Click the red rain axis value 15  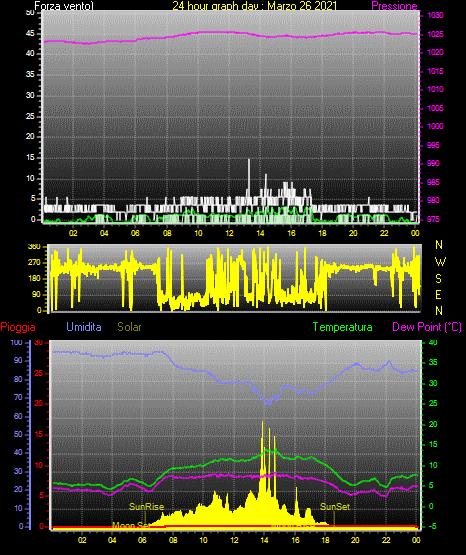pos(39,434)
